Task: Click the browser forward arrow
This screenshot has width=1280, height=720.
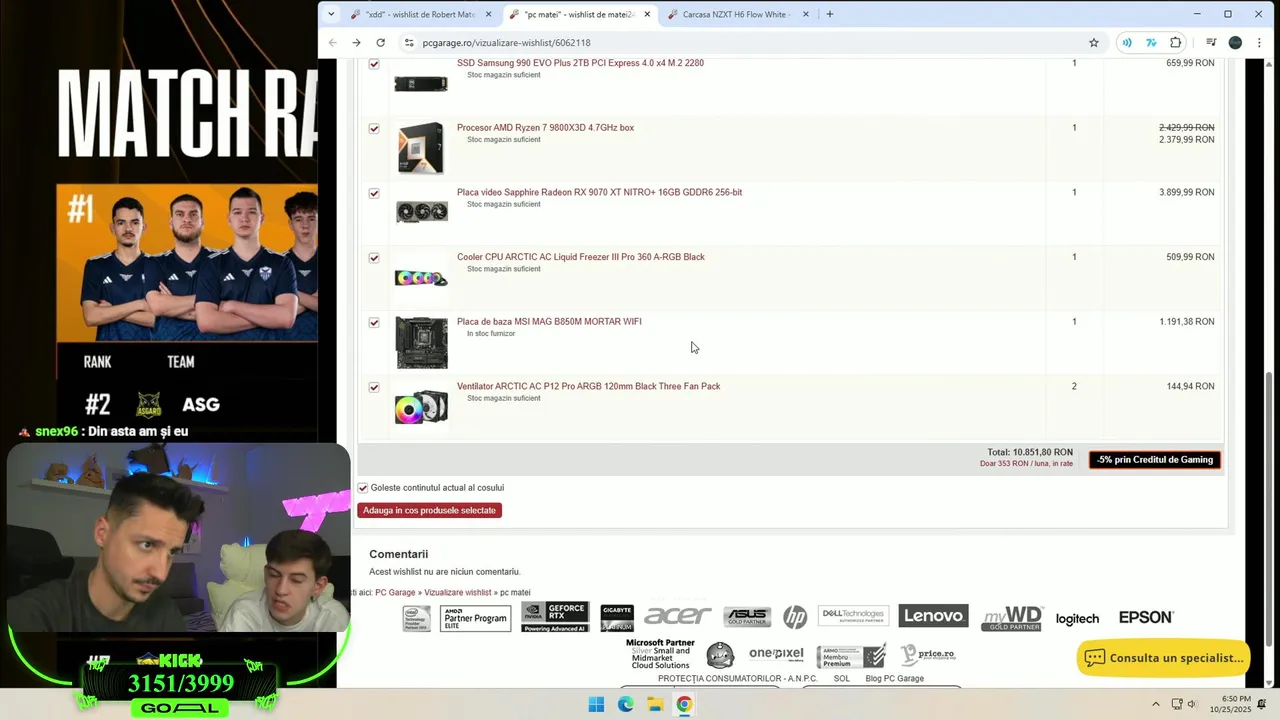Action: tap(356, 43)
